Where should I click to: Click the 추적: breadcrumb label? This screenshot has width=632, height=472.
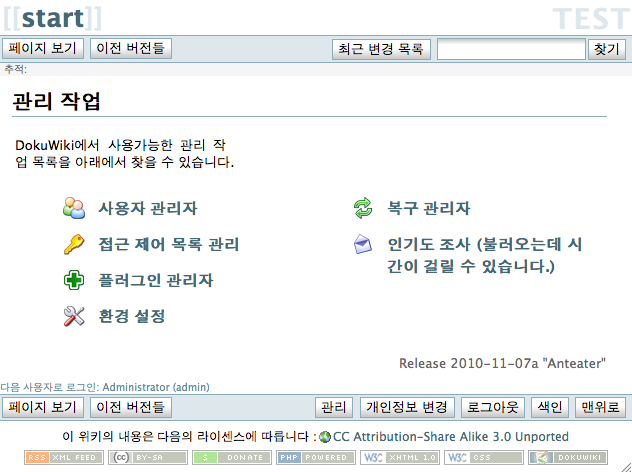pos(15,69)
